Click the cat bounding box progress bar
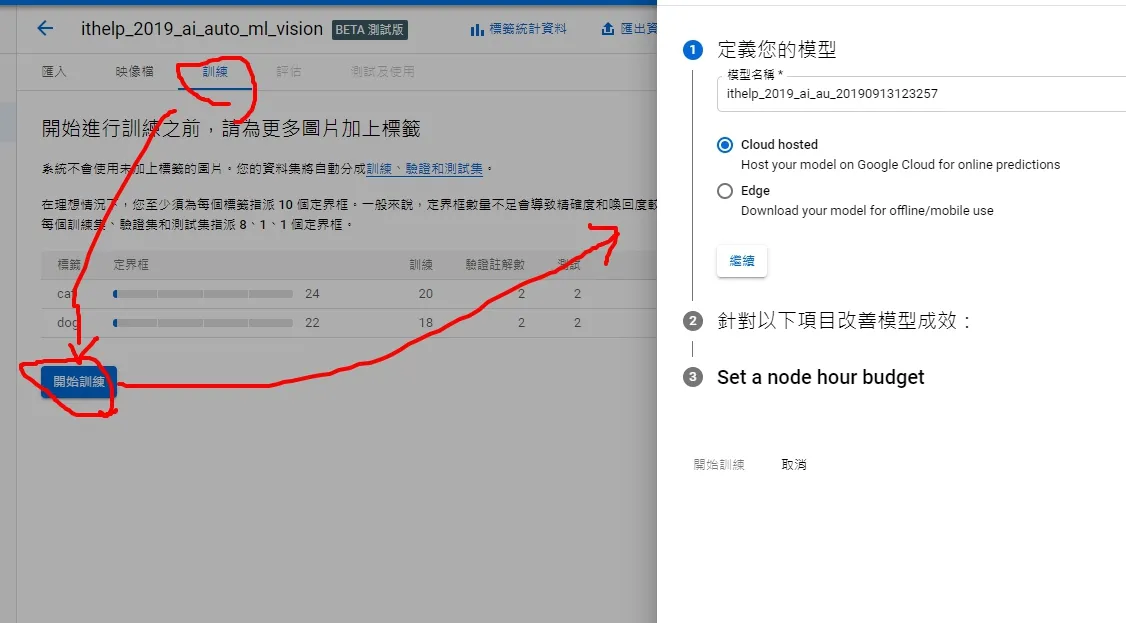The width and height of the screenshot is (1126, 623). pos(203,294)
